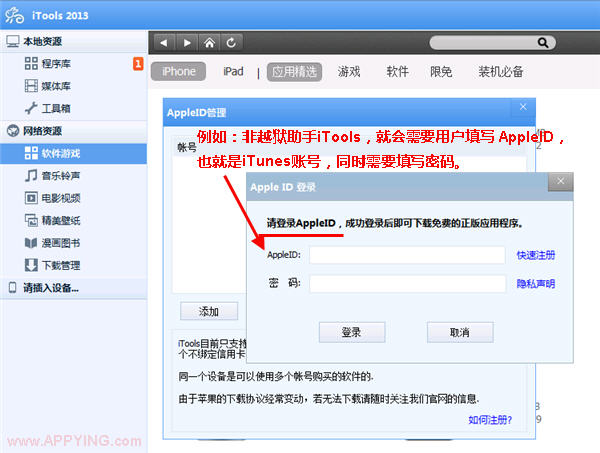This screenshot has height=453, width=600.
Task: Focus the 密码 password field
Action: pos(407,284)
